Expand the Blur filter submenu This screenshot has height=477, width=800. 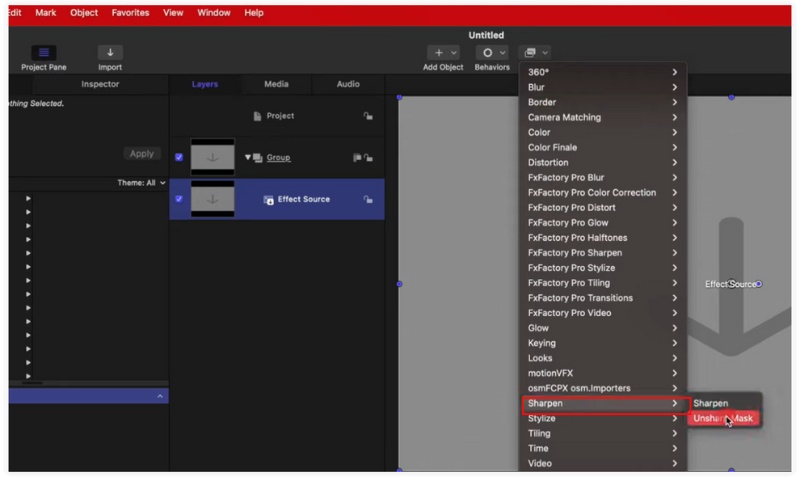point(600,87)
